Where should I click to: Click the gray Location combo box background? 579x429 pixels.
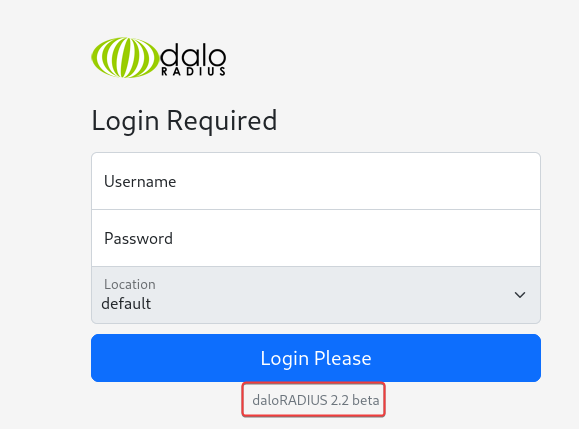[x=316, y=295]
